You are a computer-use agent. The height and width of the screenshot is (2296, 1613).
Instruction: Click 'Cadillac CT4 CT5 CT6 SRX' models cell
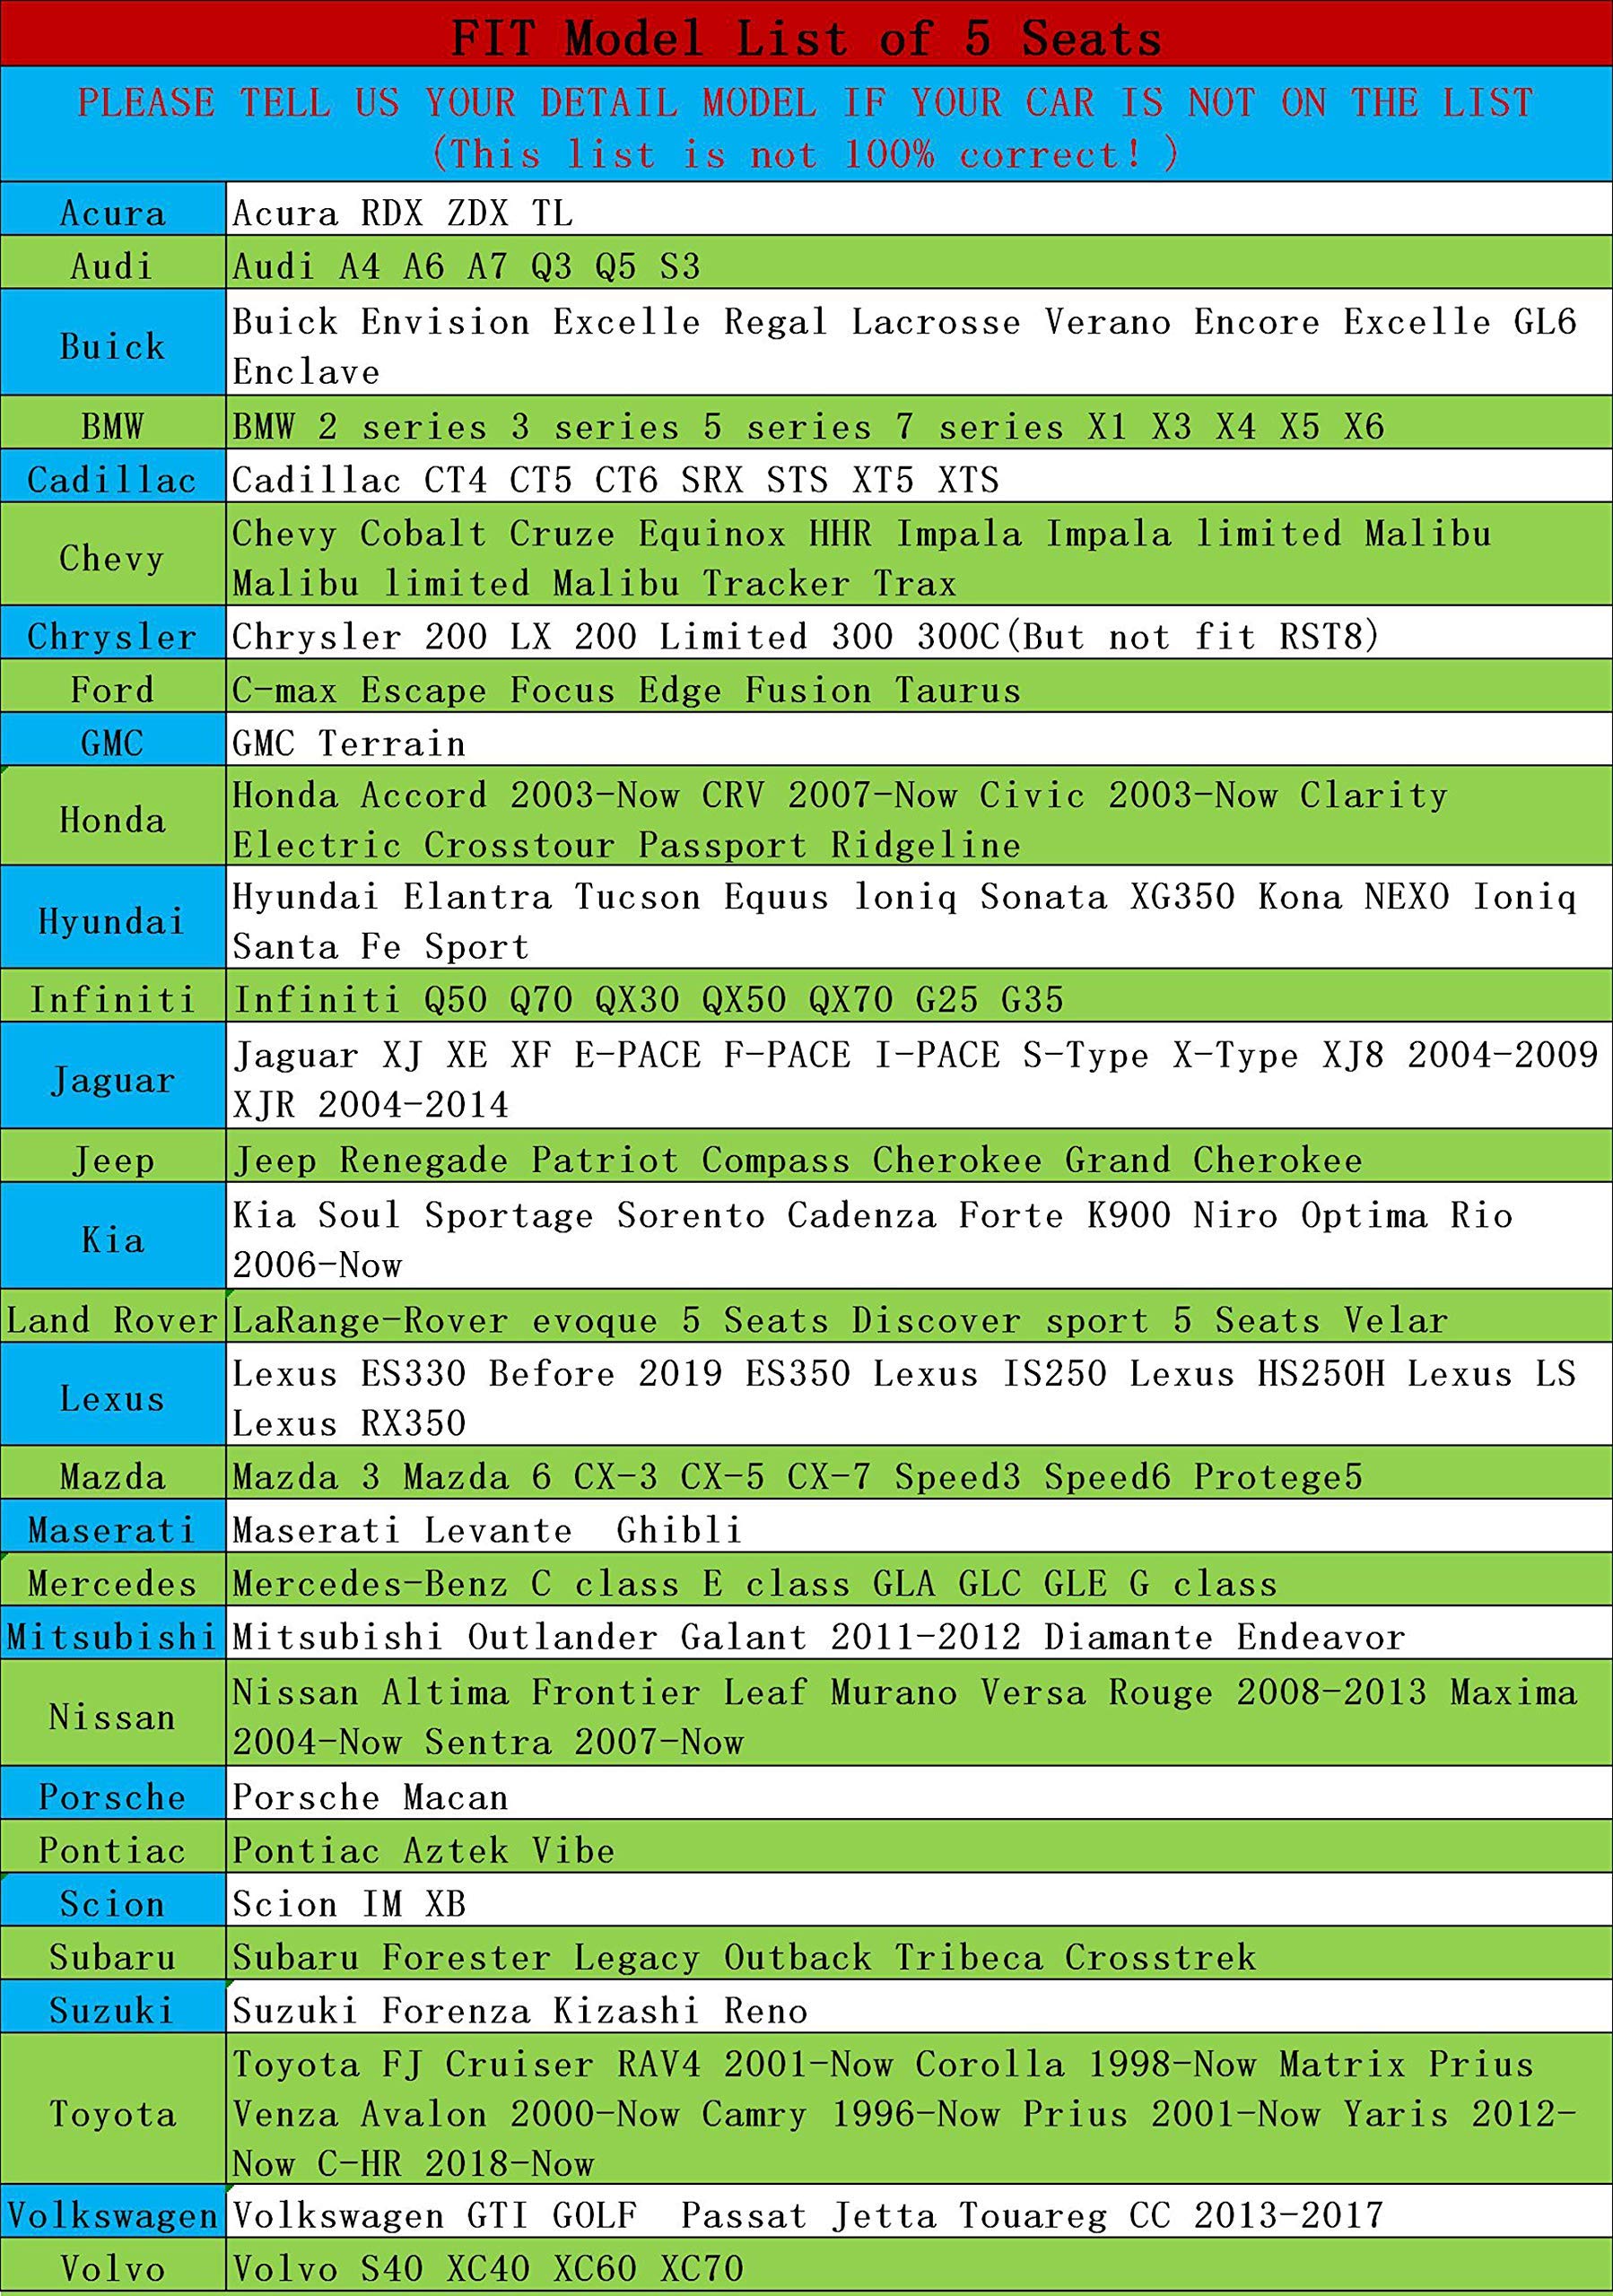click(x=919, y=476)
